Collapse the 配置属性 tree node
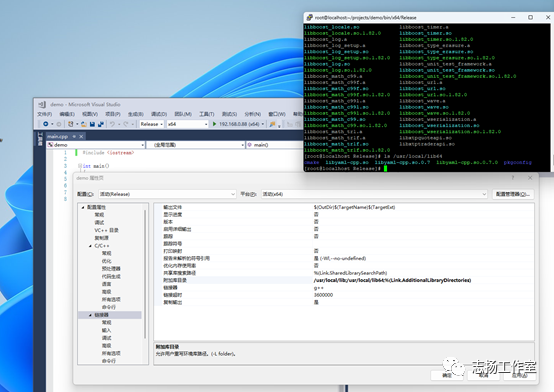 pos(83,207)
